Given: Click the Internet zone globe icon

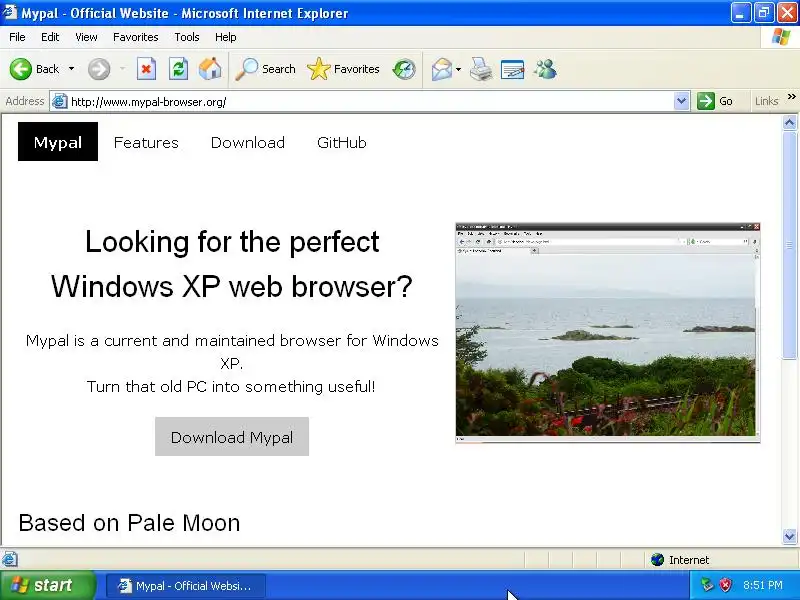Looking at the screenshot, I should coord(657,560).
